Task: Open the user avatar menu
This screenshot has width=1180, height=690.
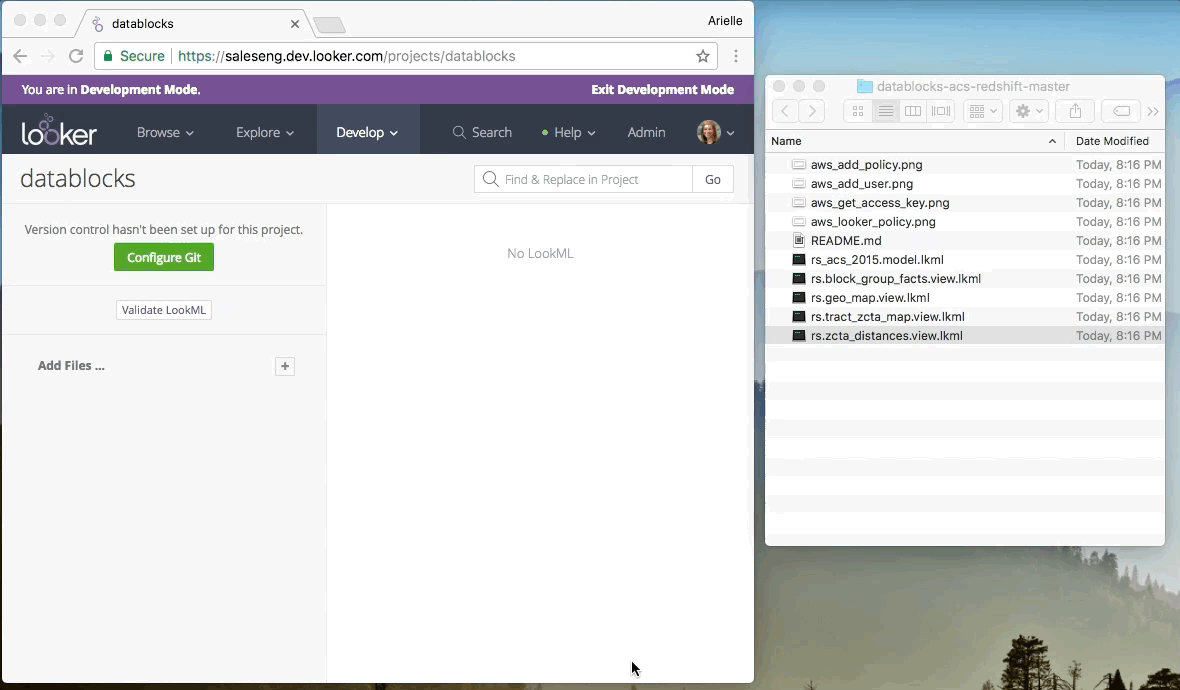Action: coord(715,132)
